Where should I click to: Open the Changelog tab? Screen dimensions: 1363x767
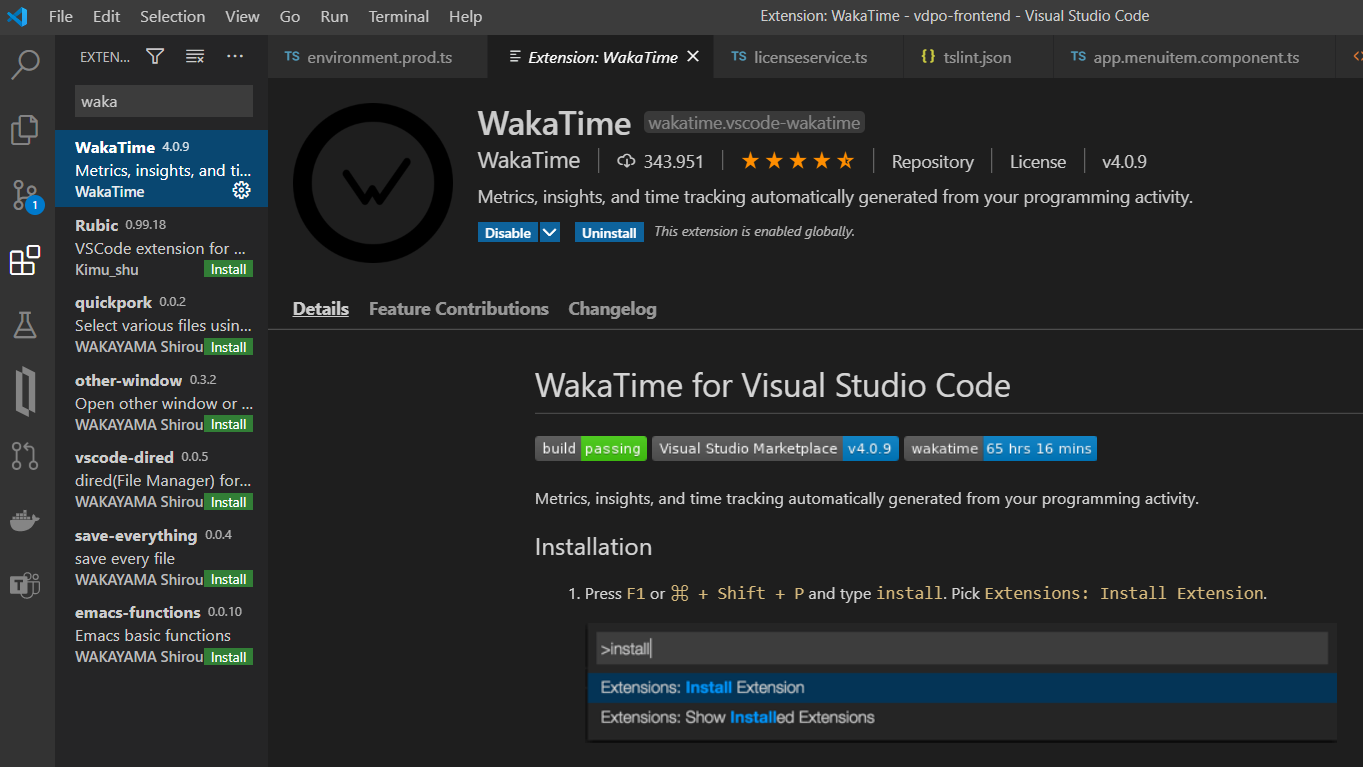612,309
